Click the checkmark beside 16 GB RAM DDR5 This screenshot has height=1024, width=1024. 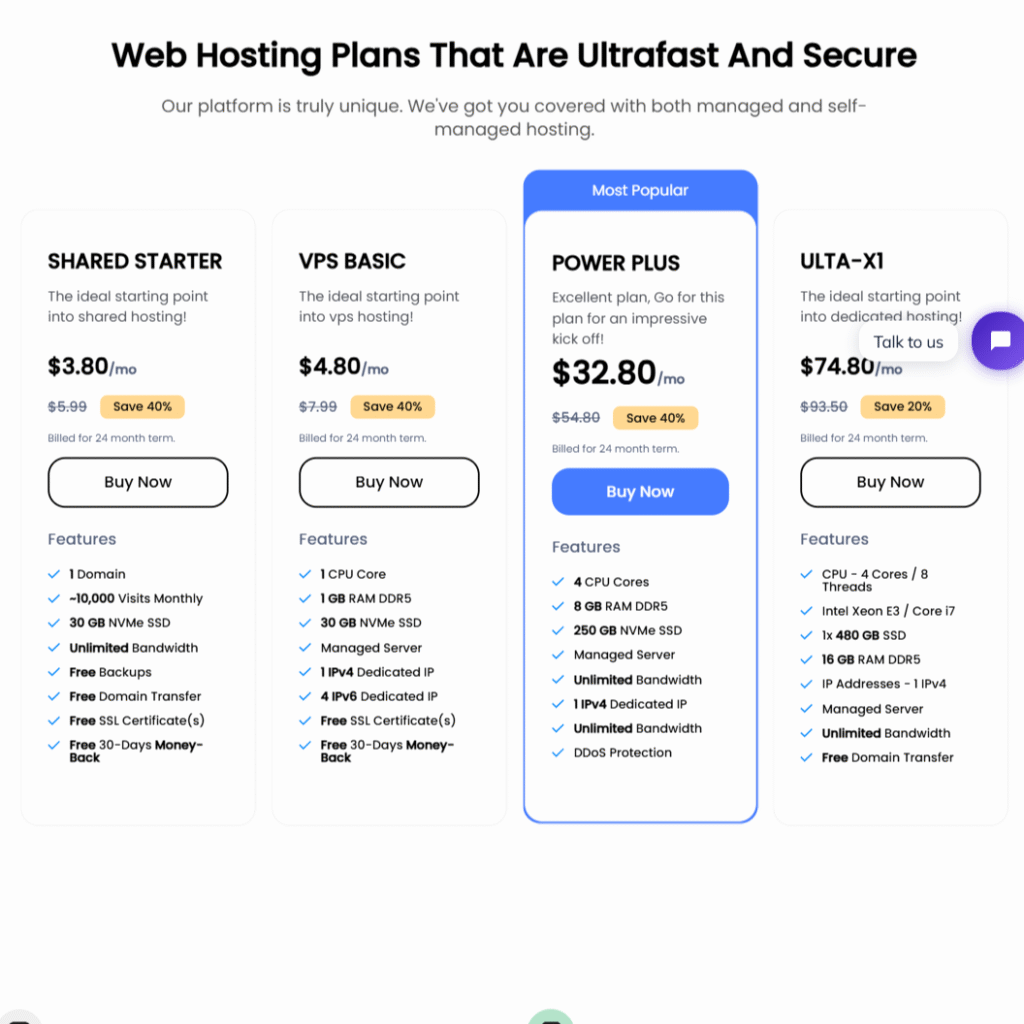tap(807, 660)
